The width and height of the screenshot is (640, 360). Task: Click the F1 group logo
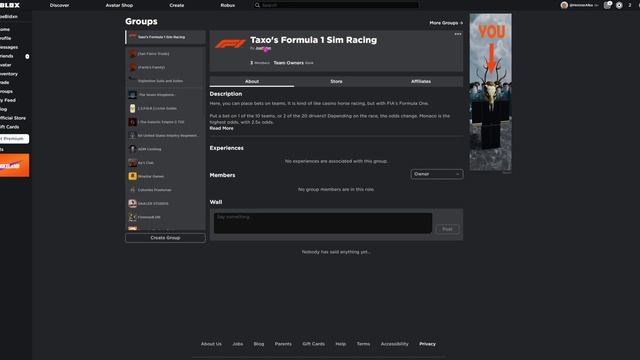(230, 44)
